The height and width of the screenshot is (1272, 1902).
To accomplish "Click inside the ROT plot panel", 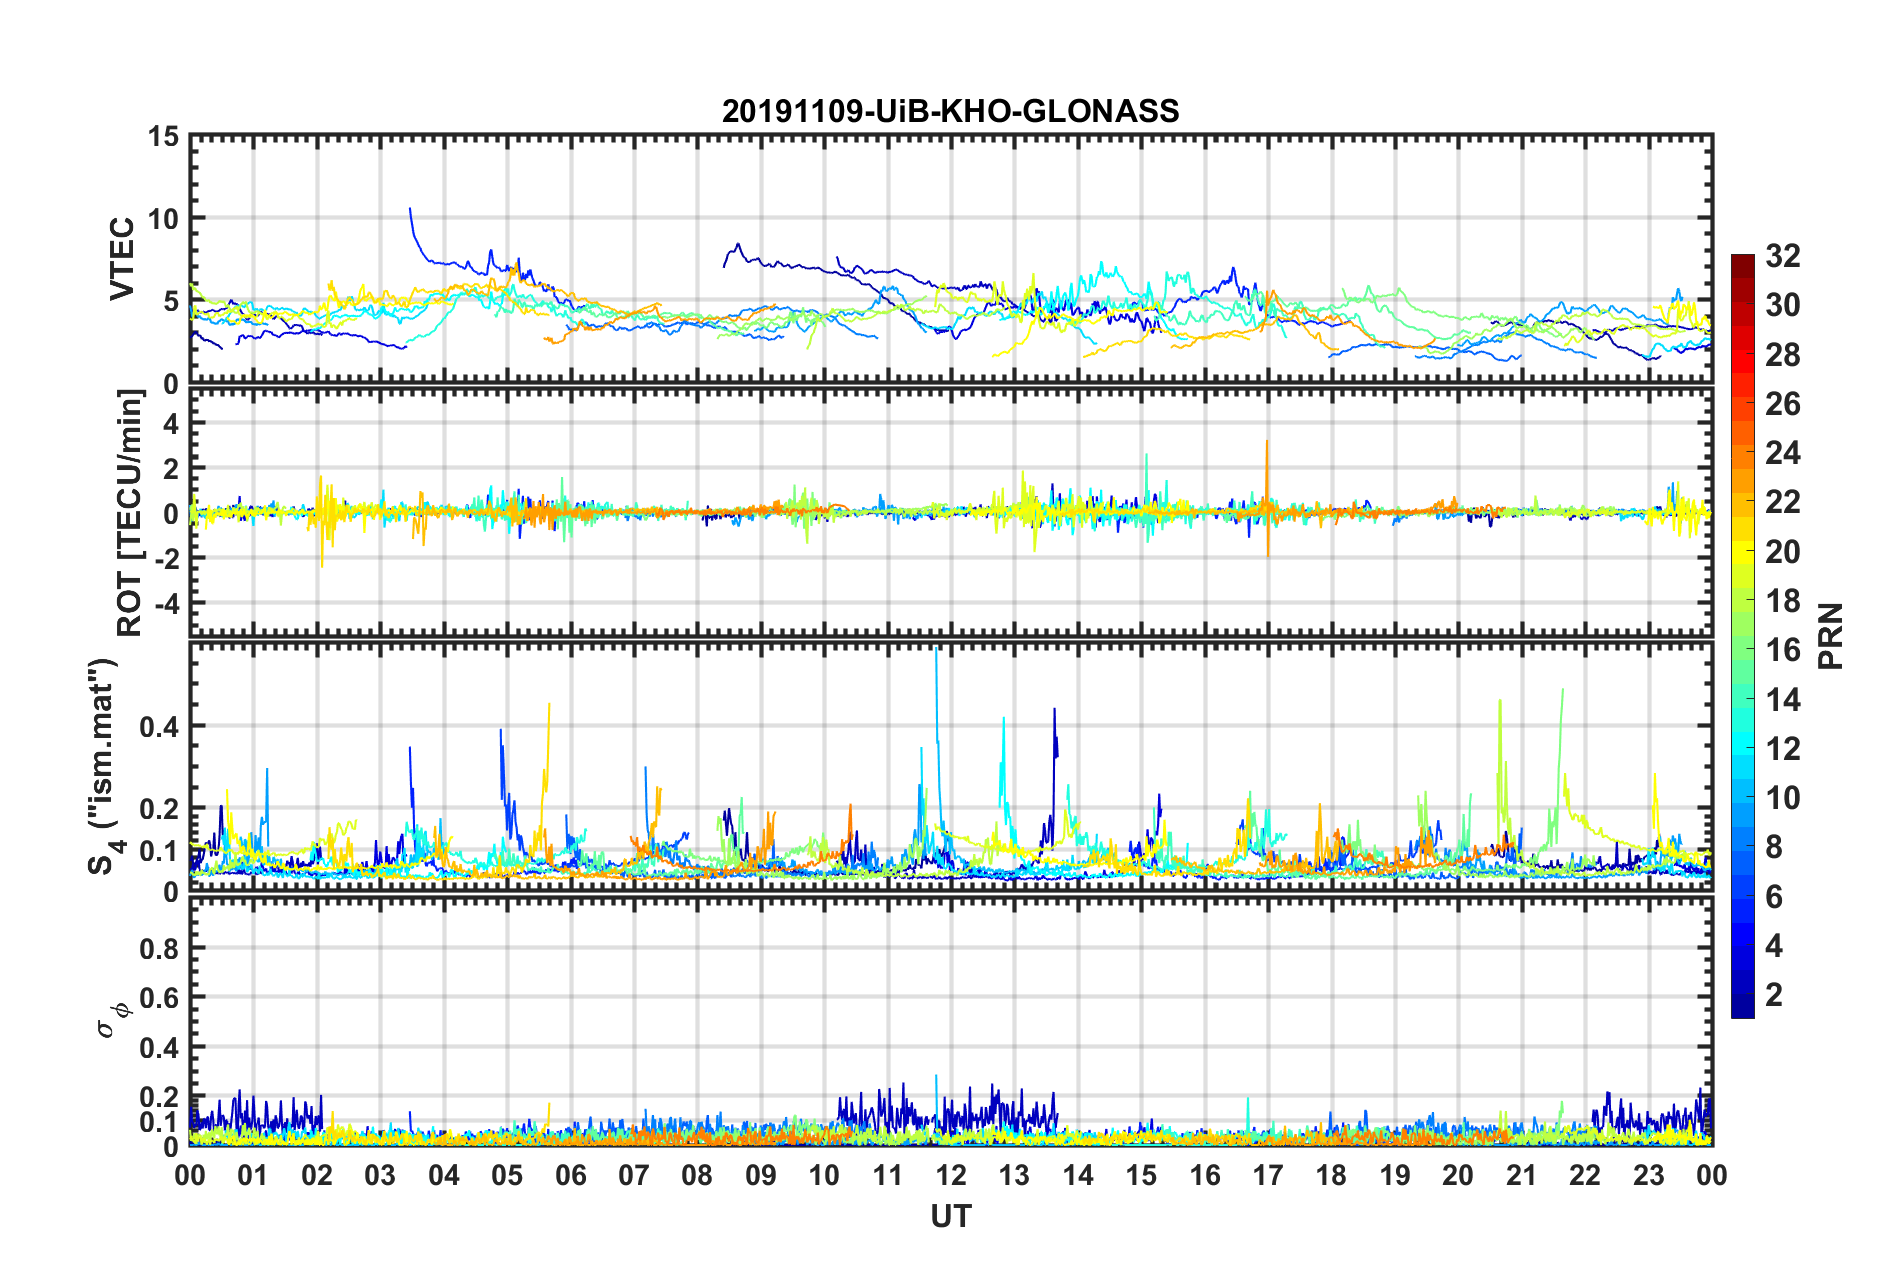I will click(951, 512).
